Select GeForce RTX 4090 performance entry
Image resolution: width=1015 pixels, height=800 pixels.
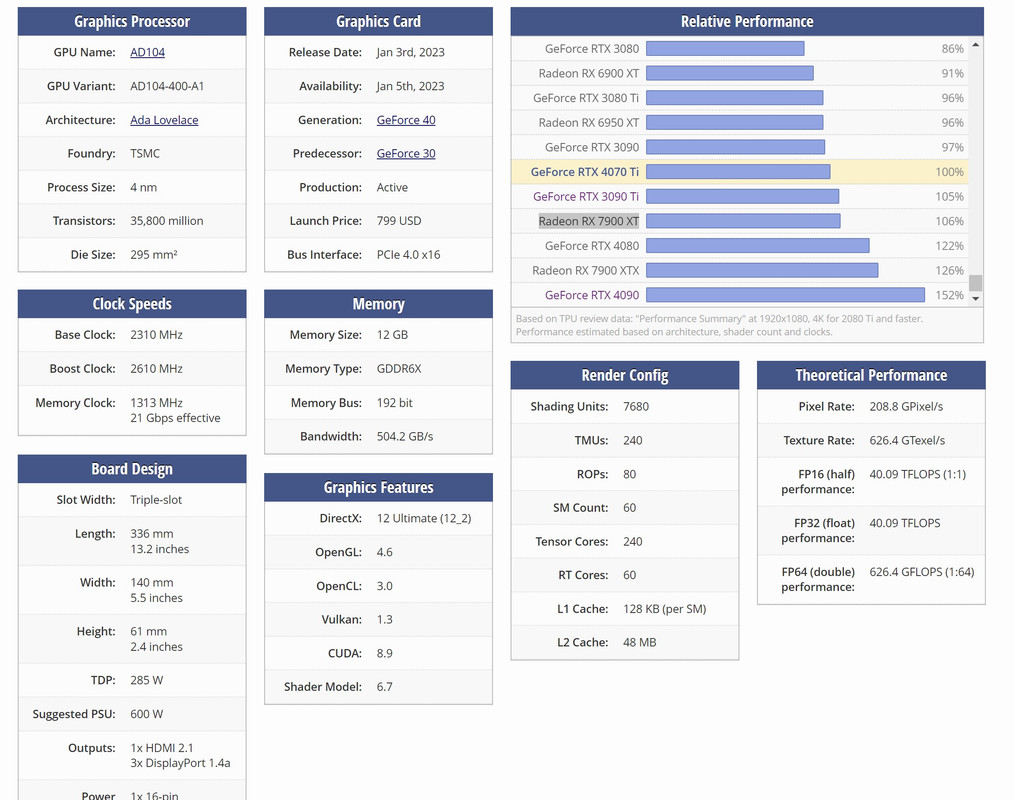point(592,295)
